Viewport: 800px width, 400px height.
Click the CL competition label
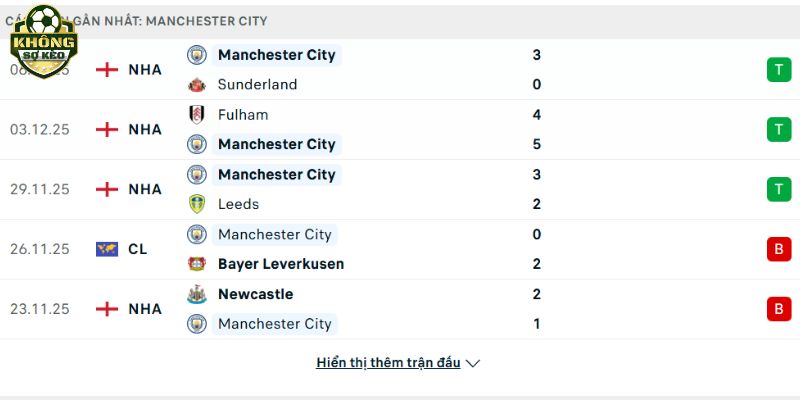[x=138, y=249]
